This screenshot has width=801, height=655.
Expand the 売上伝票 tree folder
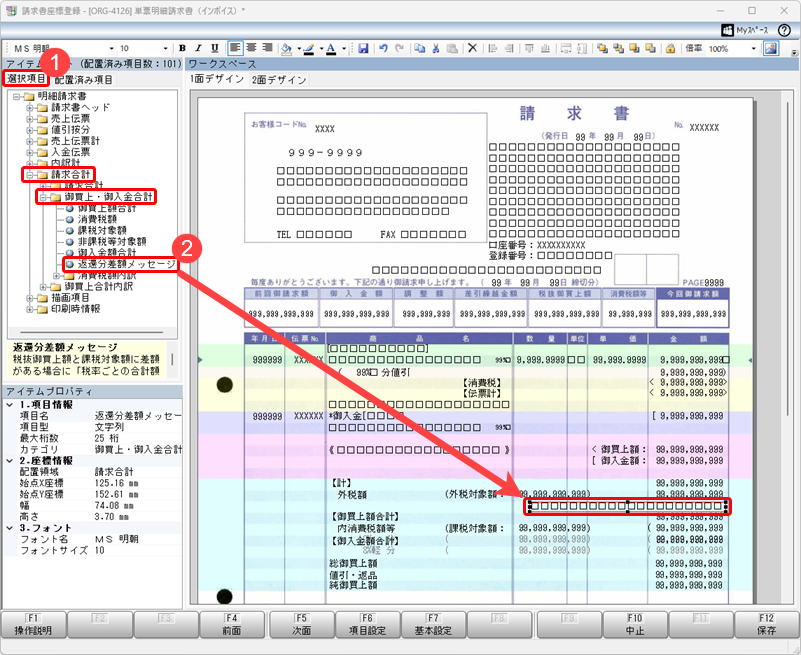(30, 119)
